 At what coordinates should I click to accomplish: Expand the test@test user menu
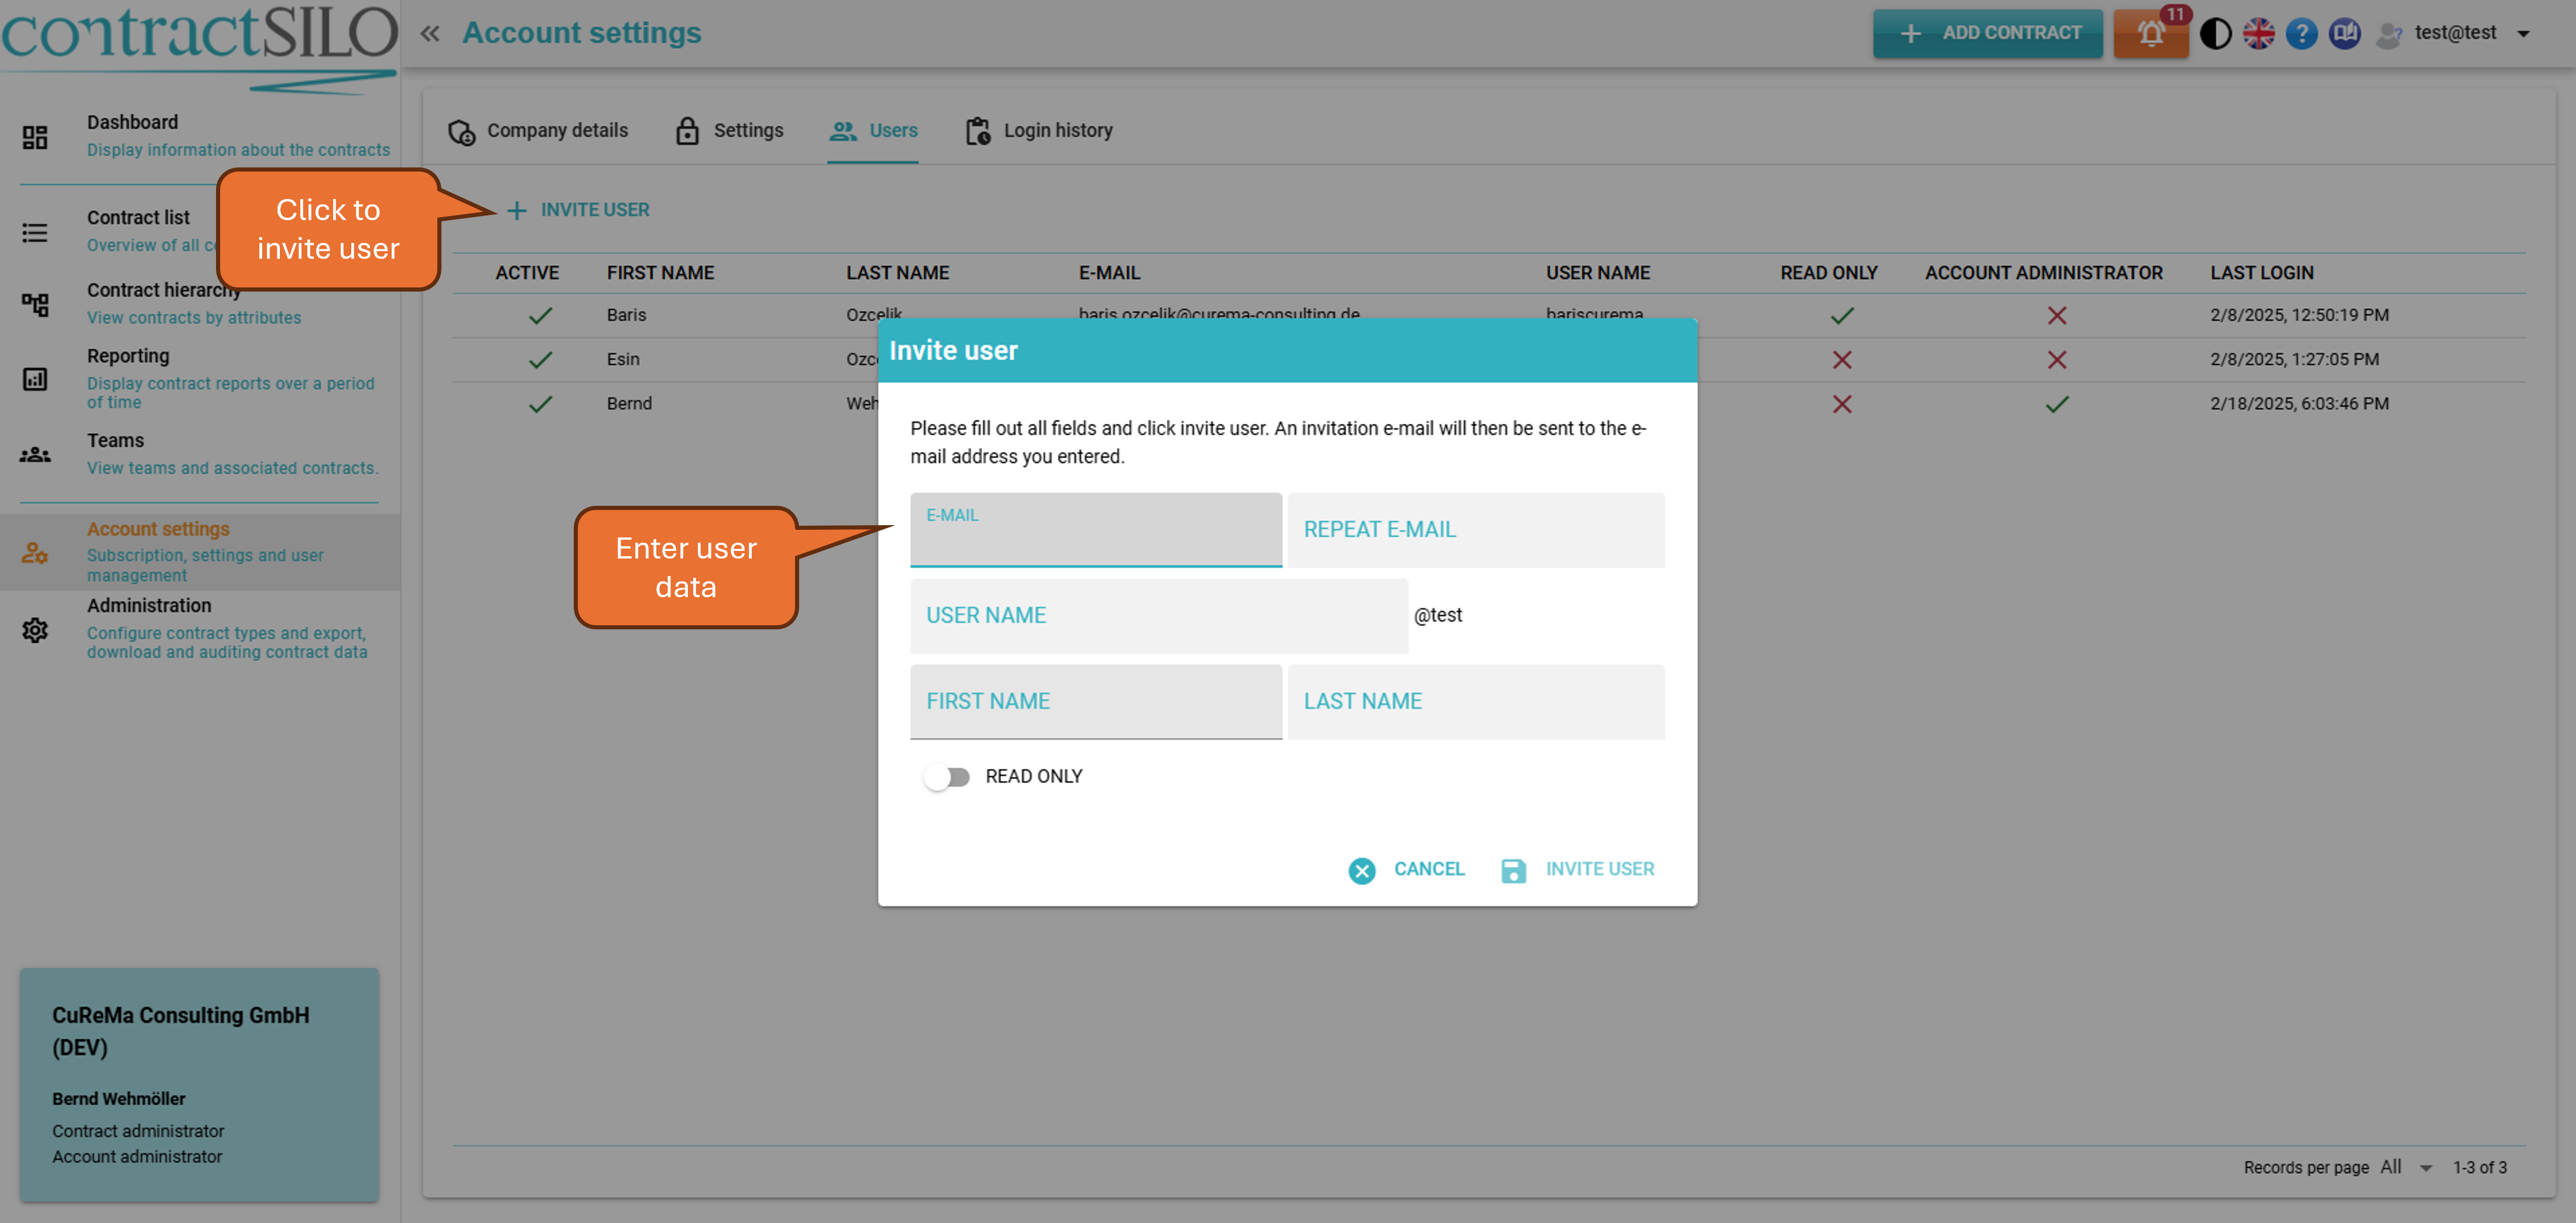coord(2523,33)
